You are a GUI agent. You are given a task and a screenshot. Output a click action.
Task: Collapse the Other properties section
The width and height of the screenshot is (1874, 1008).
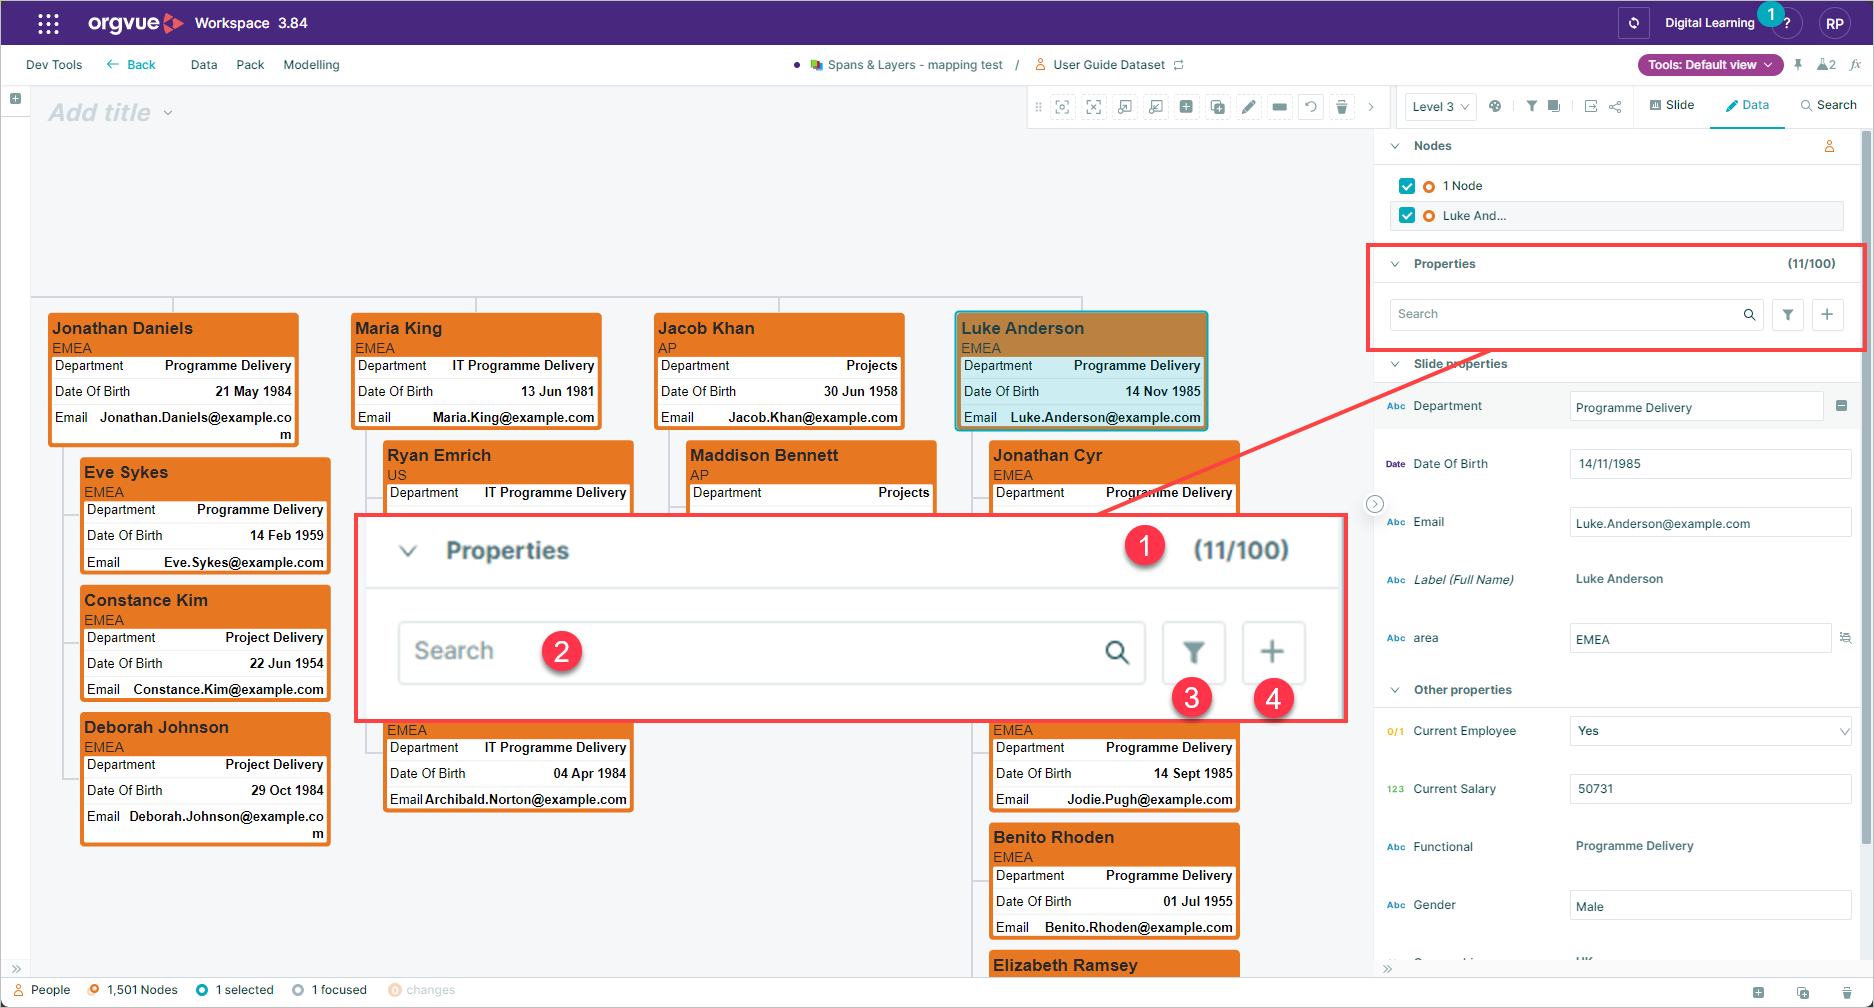[1395, 690]
